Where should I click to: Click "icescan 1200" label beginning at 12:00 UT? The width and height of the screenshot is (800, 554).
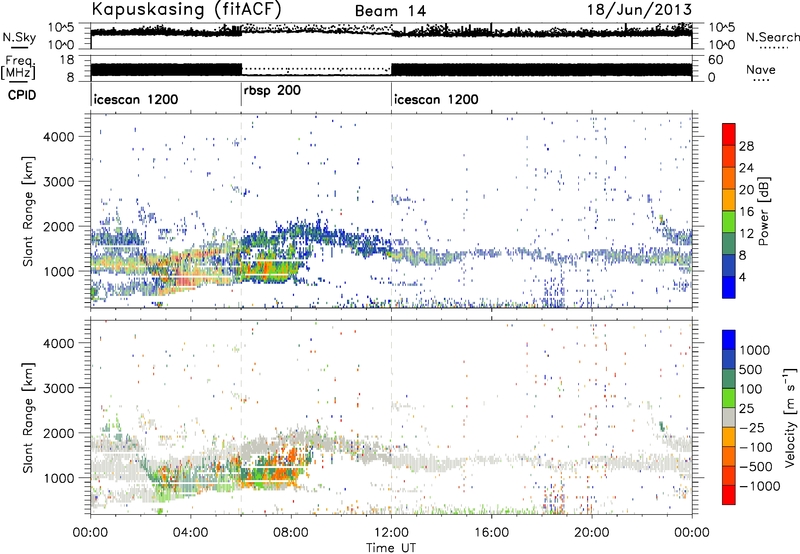[x=437, y=99]
